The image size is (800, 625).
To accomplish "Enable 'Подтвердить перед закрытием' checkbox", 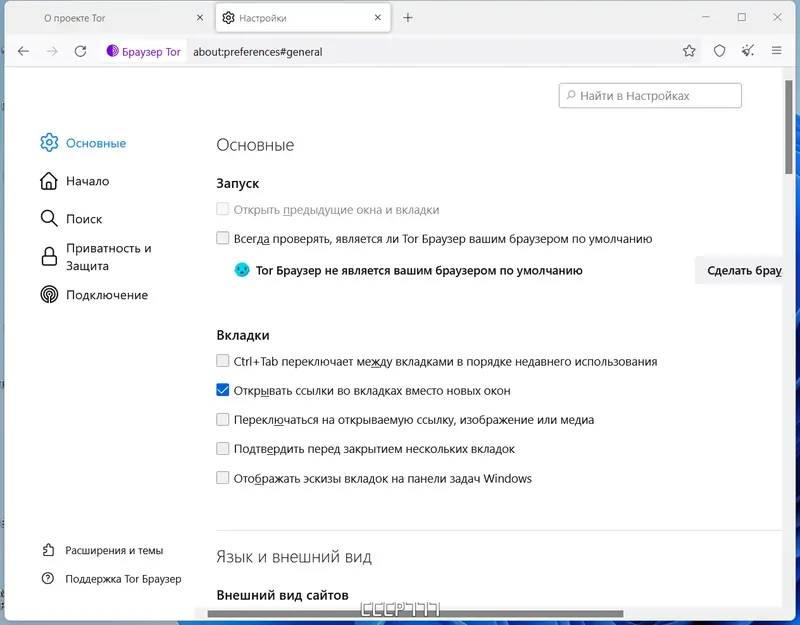I will click(x=222, y=448).
